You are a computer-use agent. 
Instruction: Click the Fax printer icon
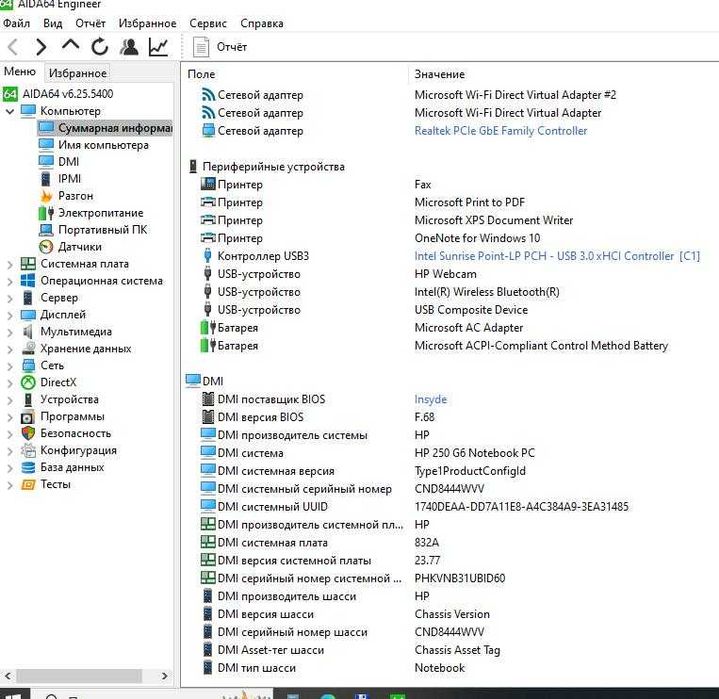click(x=208, y=184)
